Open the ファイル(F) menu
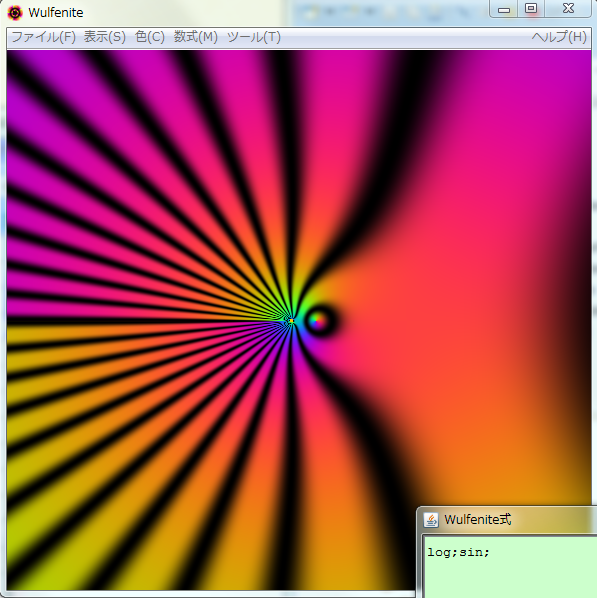597x598 pixels. 43,37
